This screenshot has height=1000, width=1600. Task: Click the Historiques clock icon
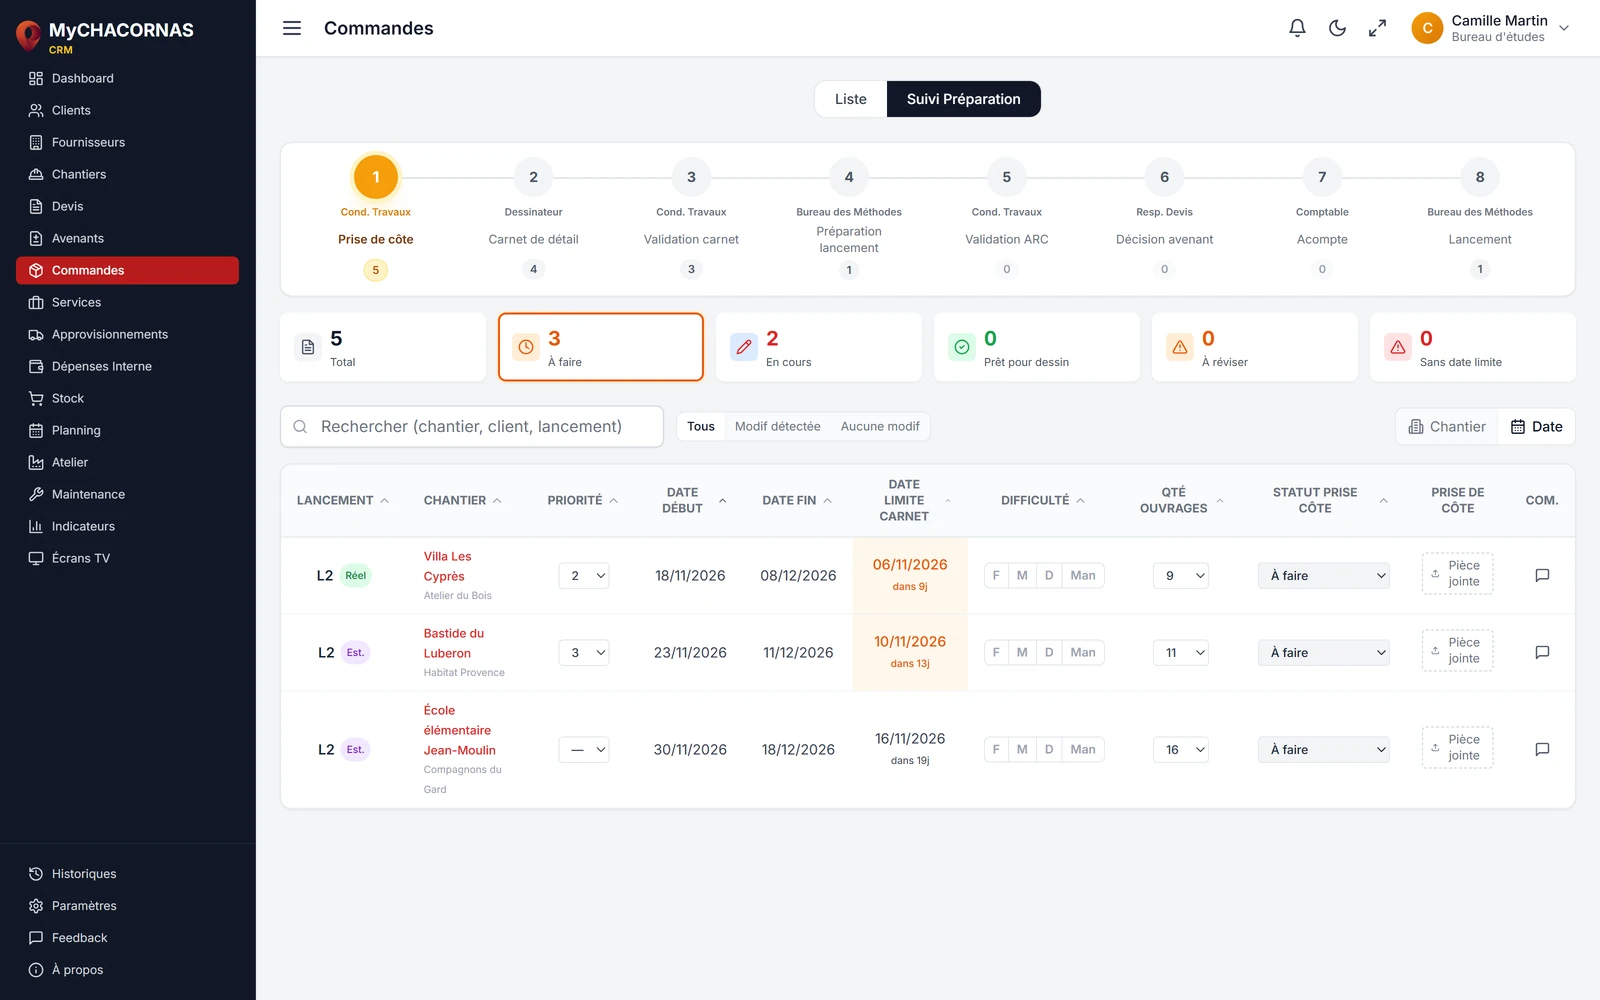click(x=36, y=874)
